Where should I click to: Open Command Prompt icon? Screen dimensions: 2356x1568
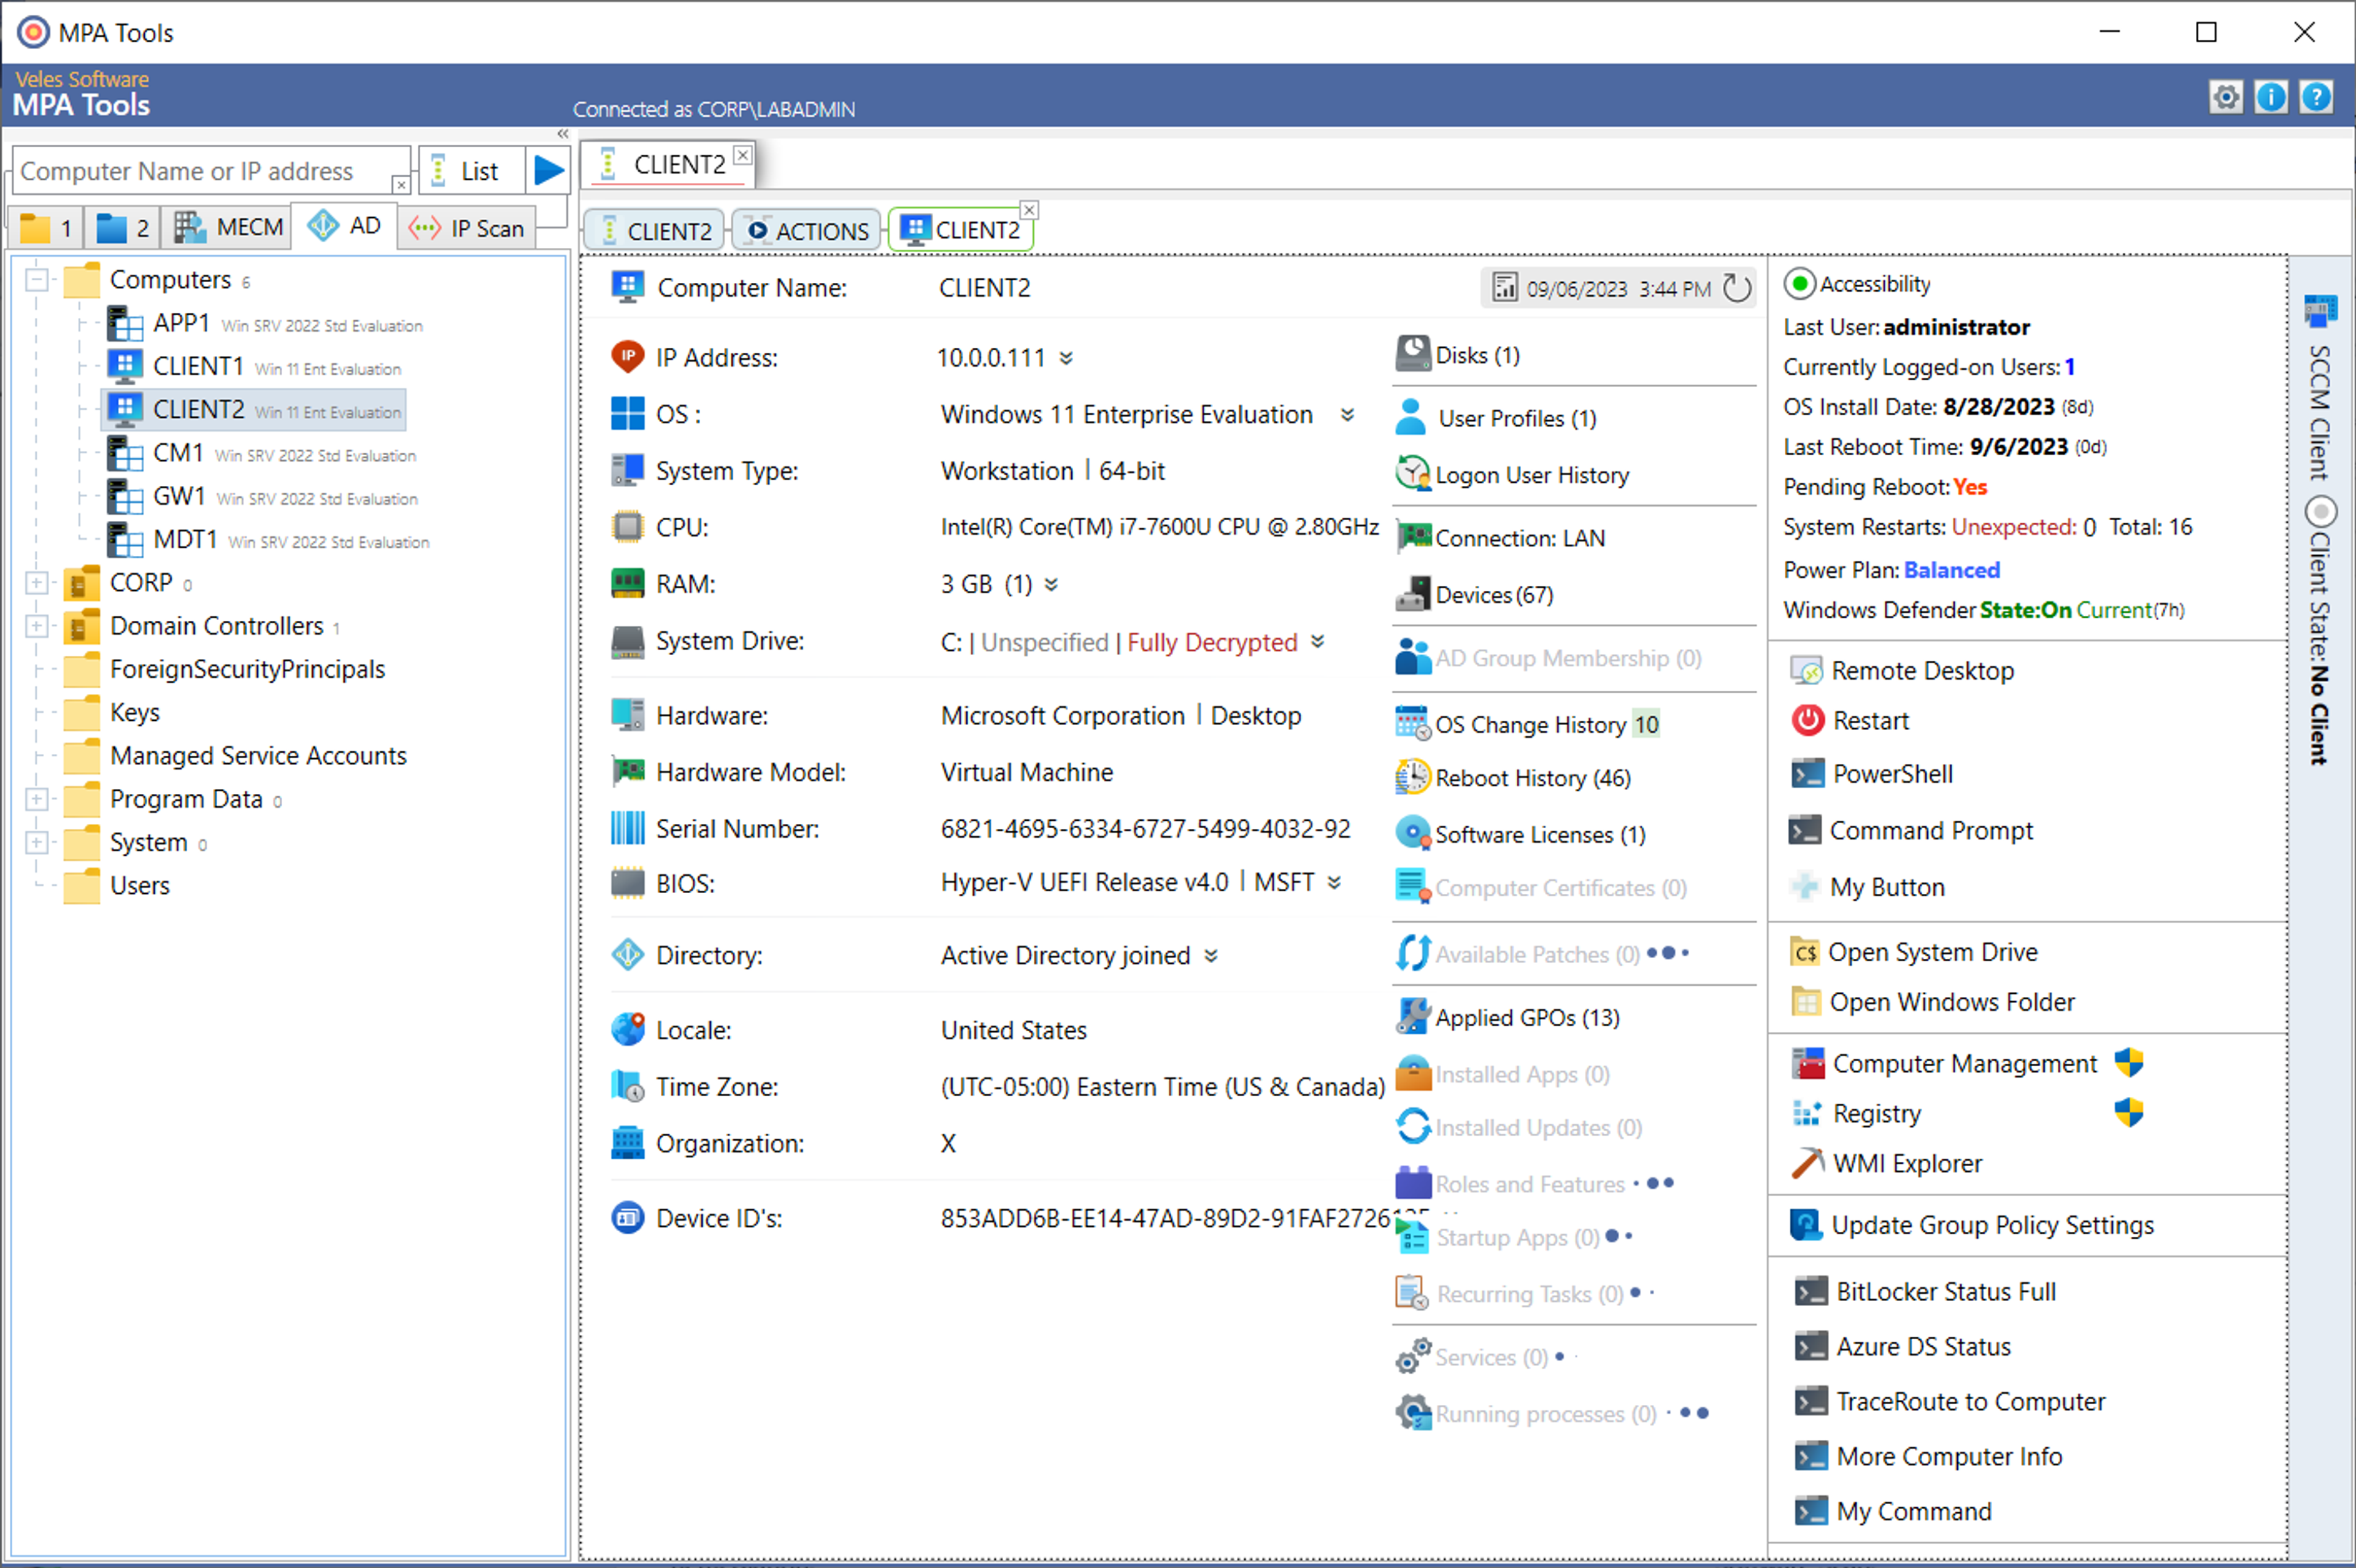pyautogui.click(x=1805, y=830)
